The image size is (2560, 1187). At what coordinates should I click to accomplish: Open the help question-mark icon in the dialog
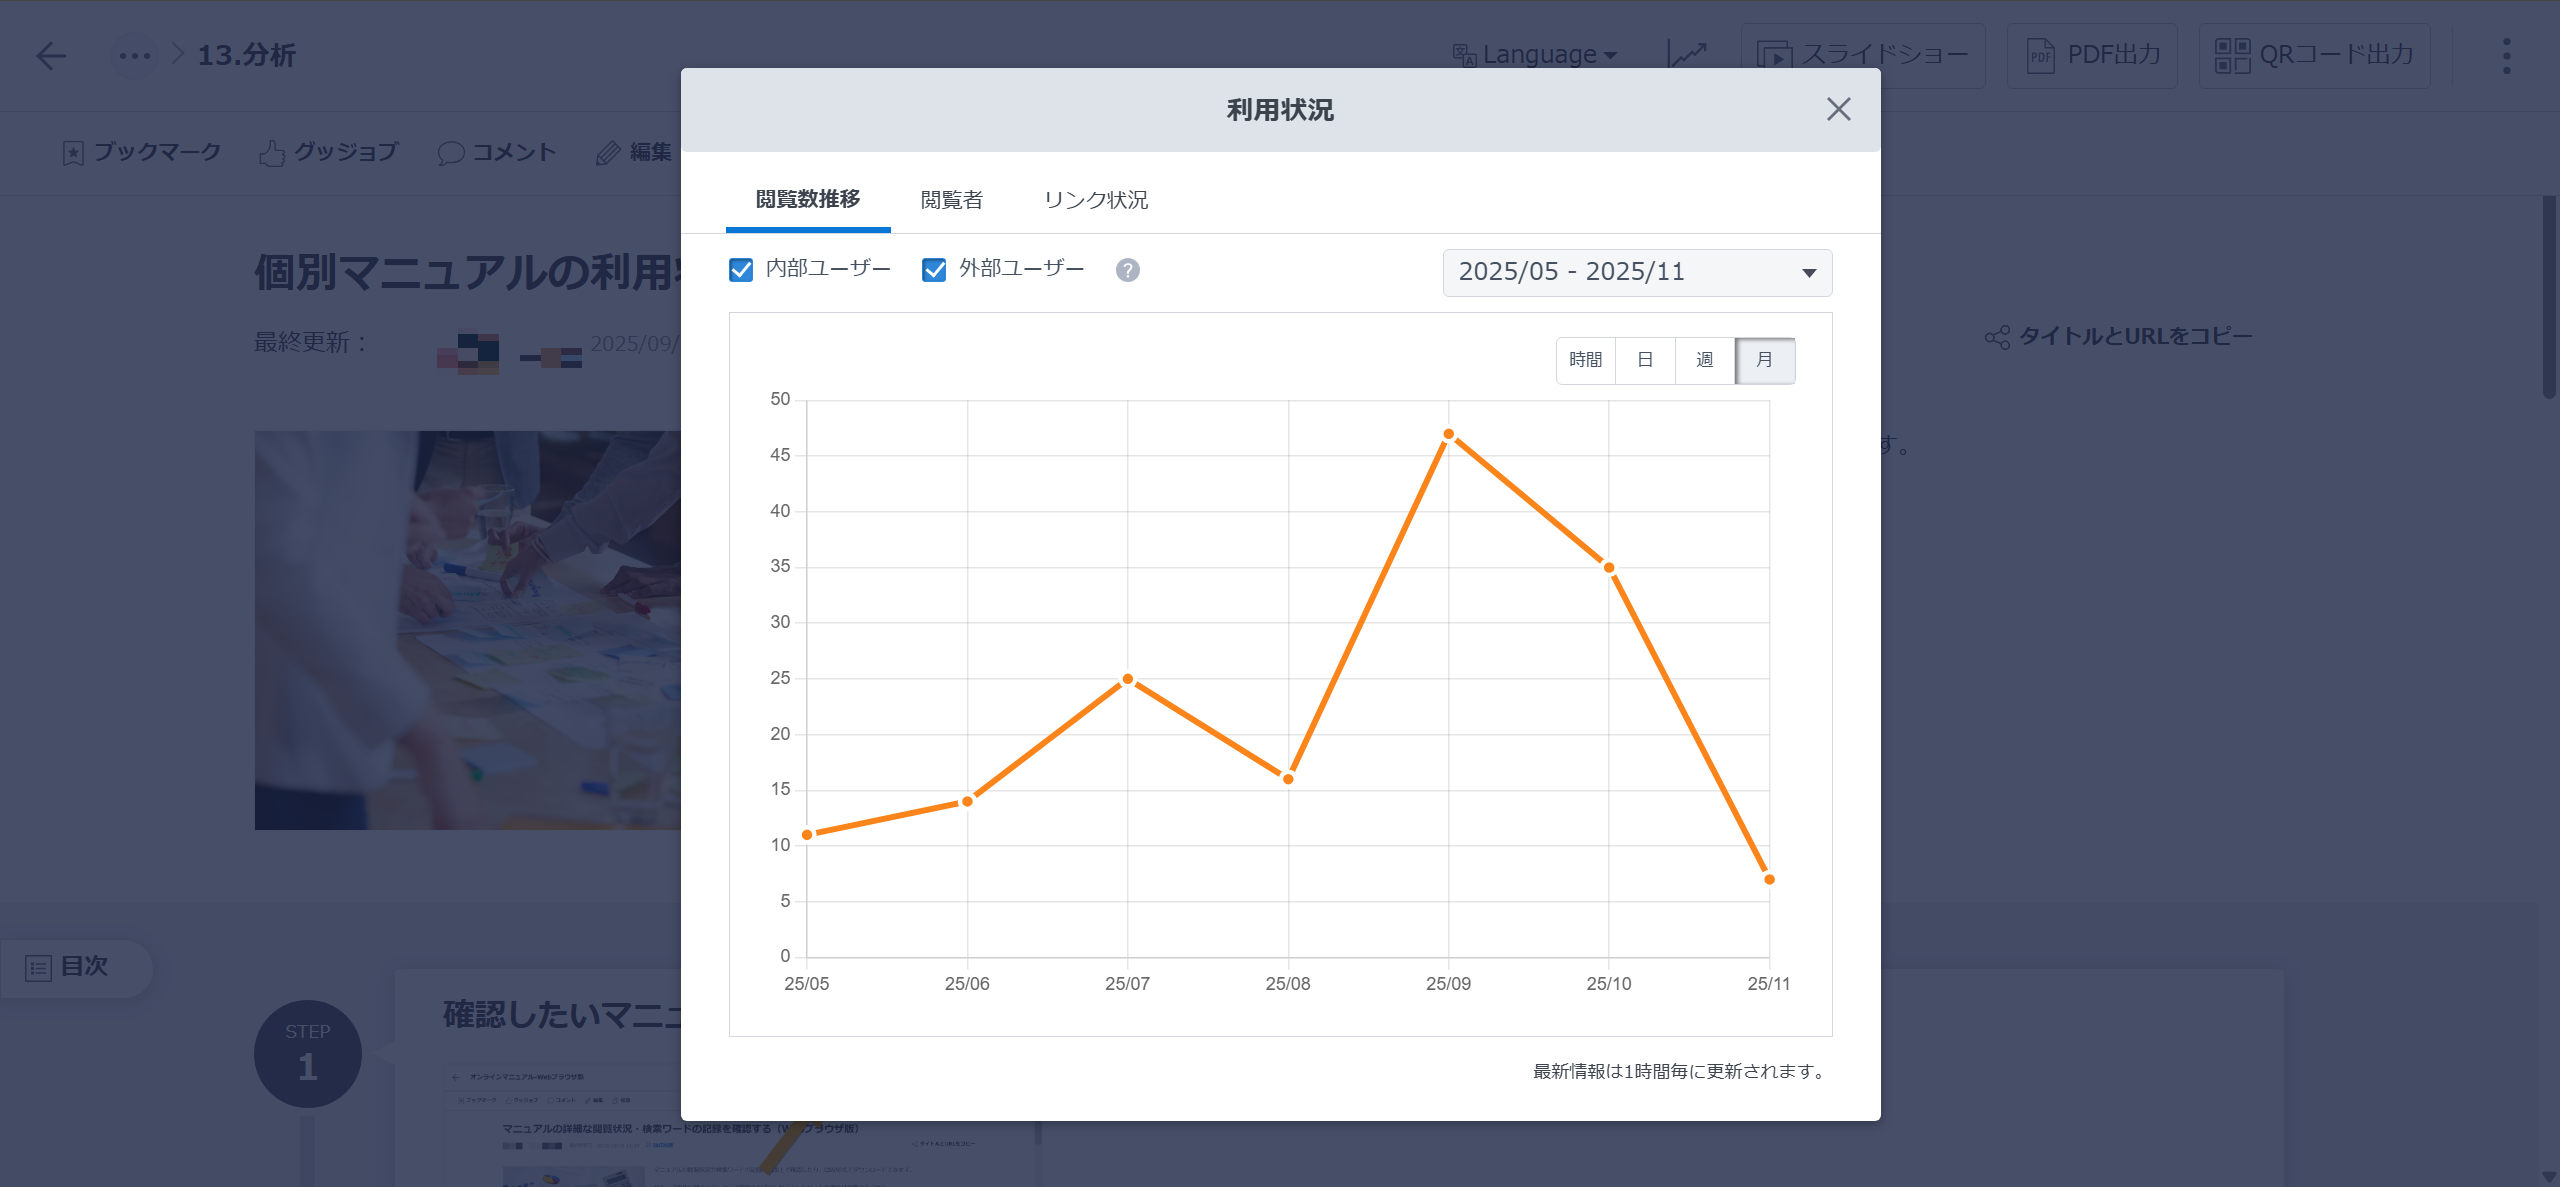[x=1128, y=269]
